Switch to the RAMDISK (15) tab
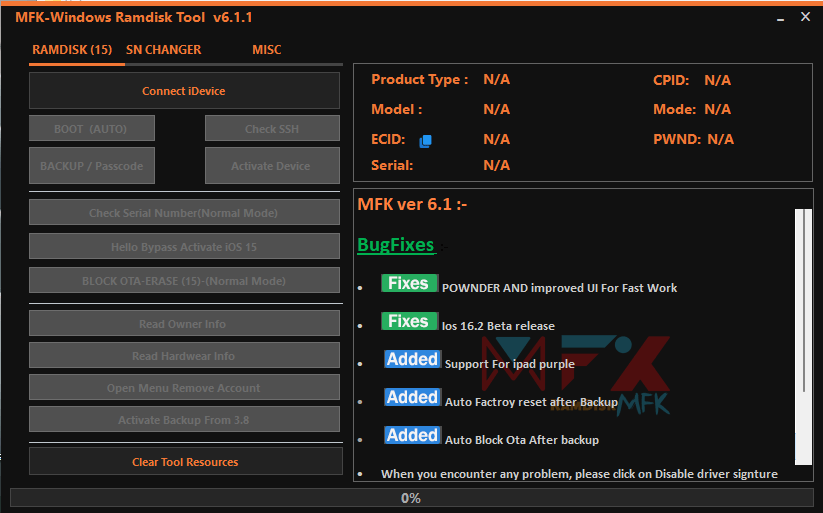This screenshot has width=823, height=513. pos(72,50)
